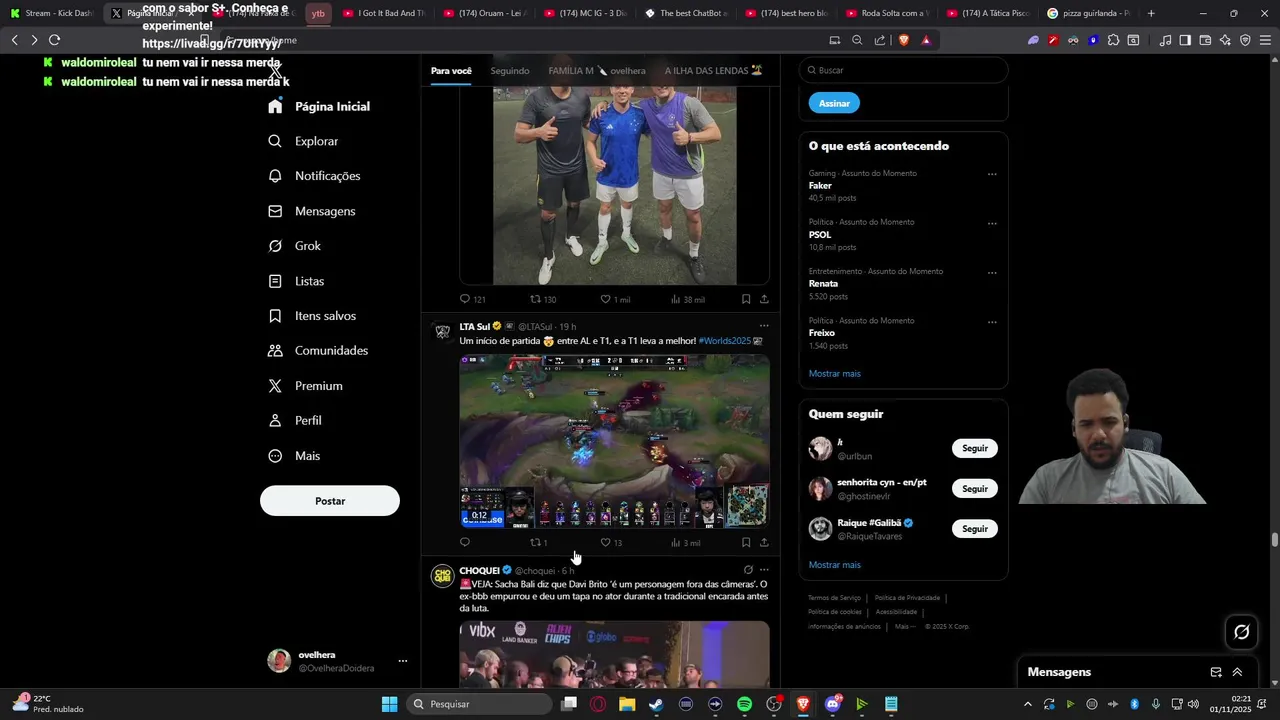Open options for Renata trend

[x=992, y=272]
